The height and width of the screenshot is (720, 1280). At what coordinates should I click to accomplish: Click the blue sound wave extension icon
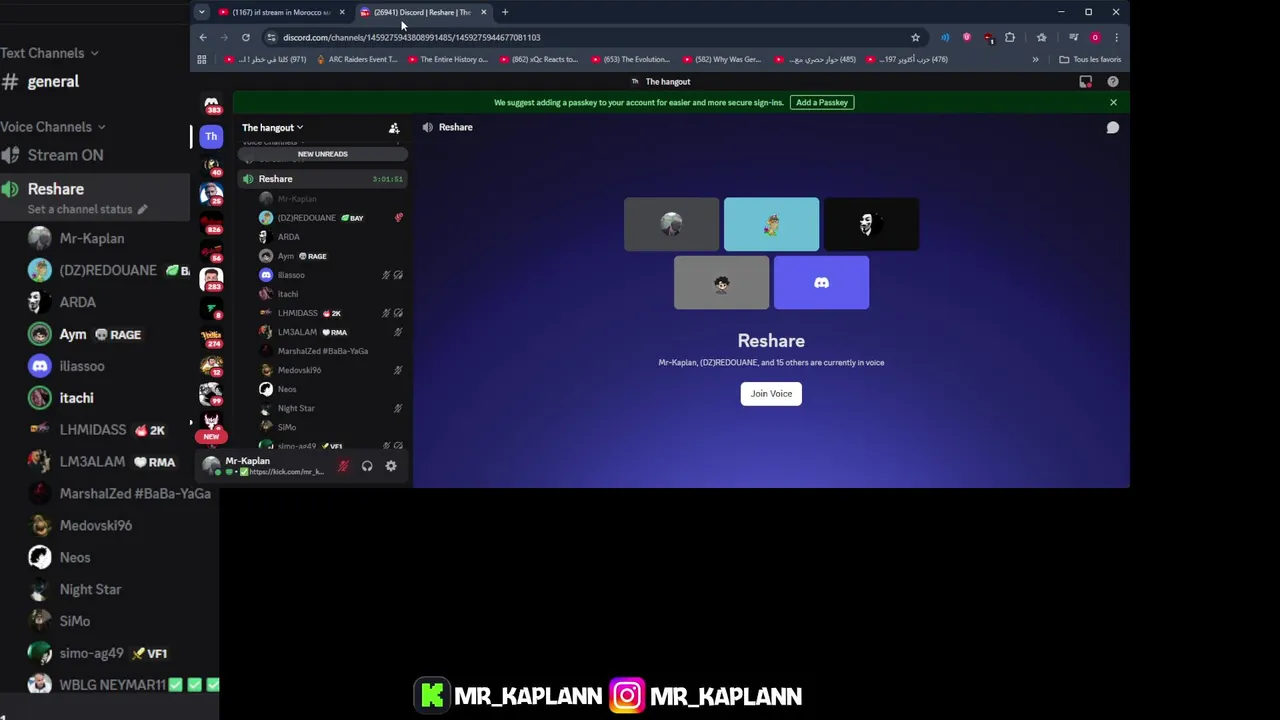[945, 37]
